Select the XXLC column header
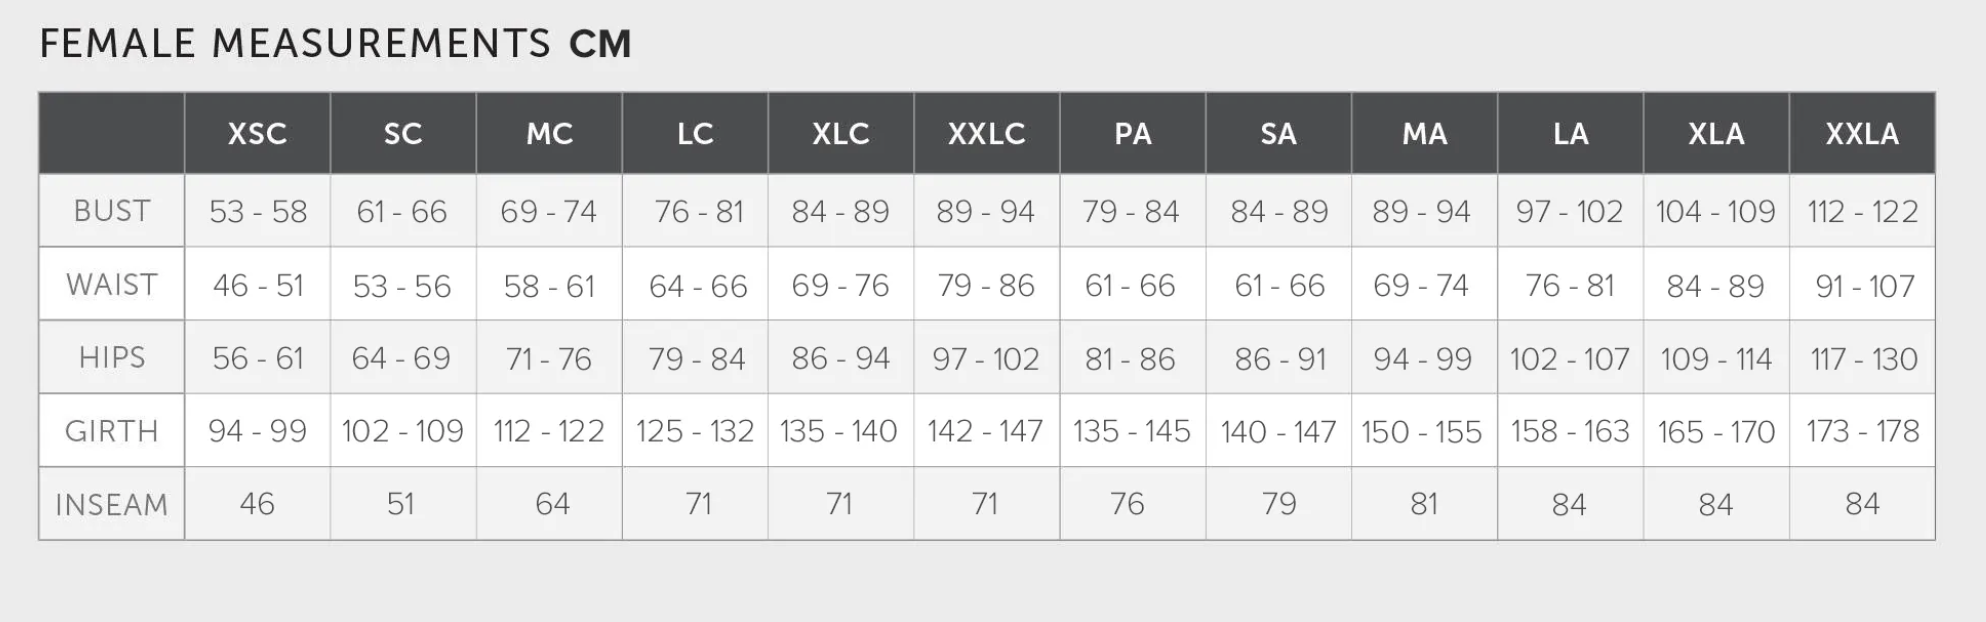This screenshot has width=1986, height=622. point(986,134)
